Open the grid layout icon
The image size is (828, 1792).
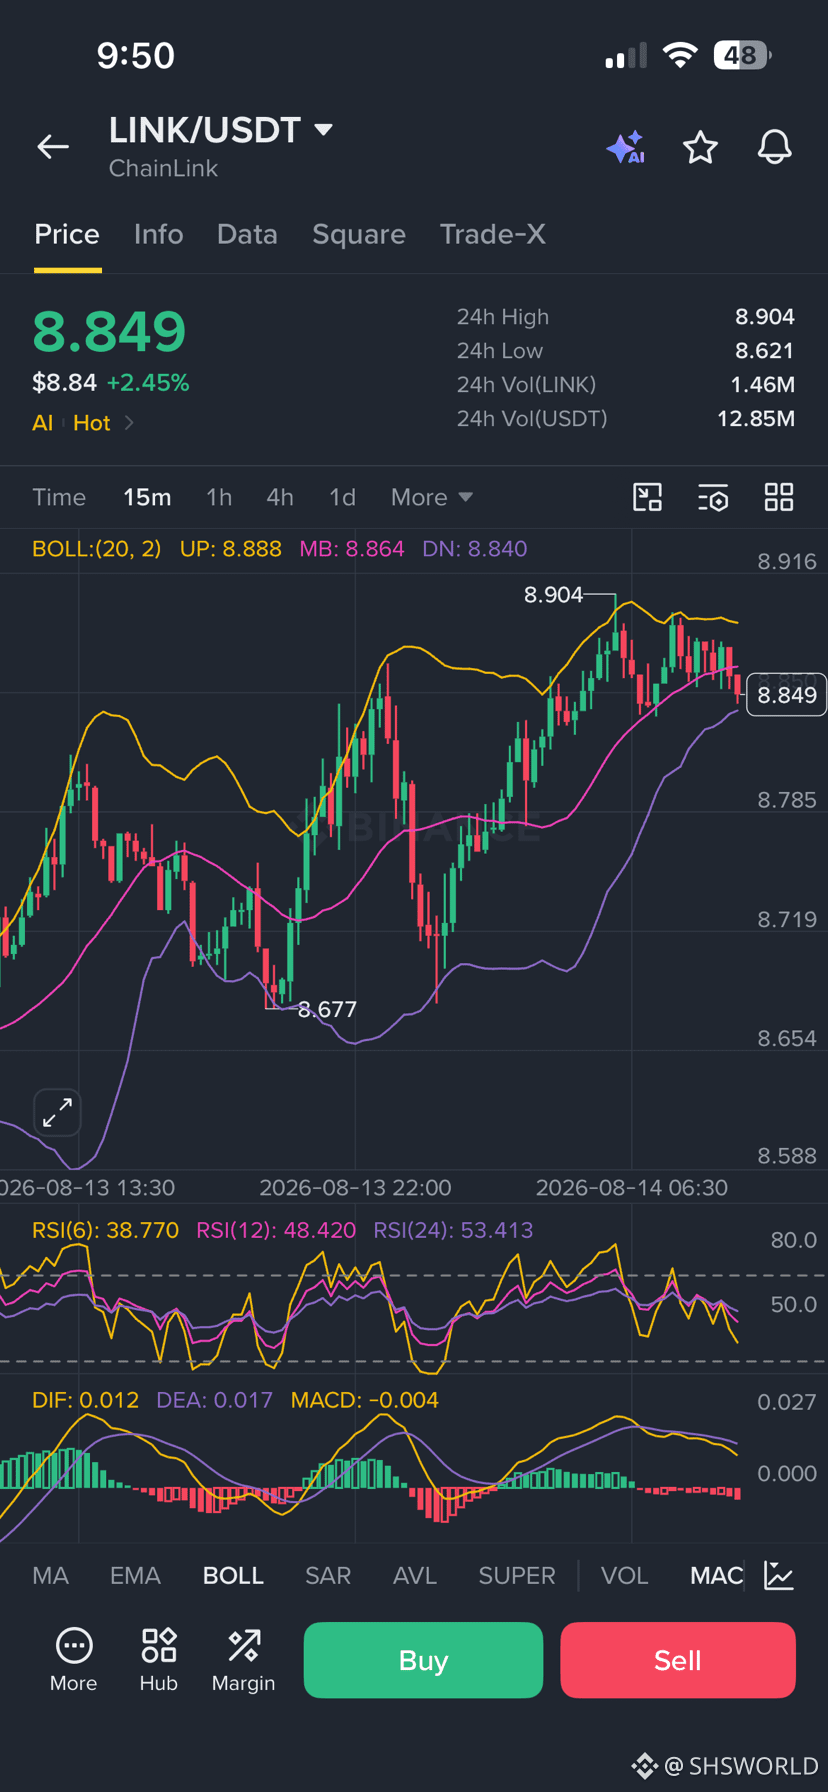779,497
